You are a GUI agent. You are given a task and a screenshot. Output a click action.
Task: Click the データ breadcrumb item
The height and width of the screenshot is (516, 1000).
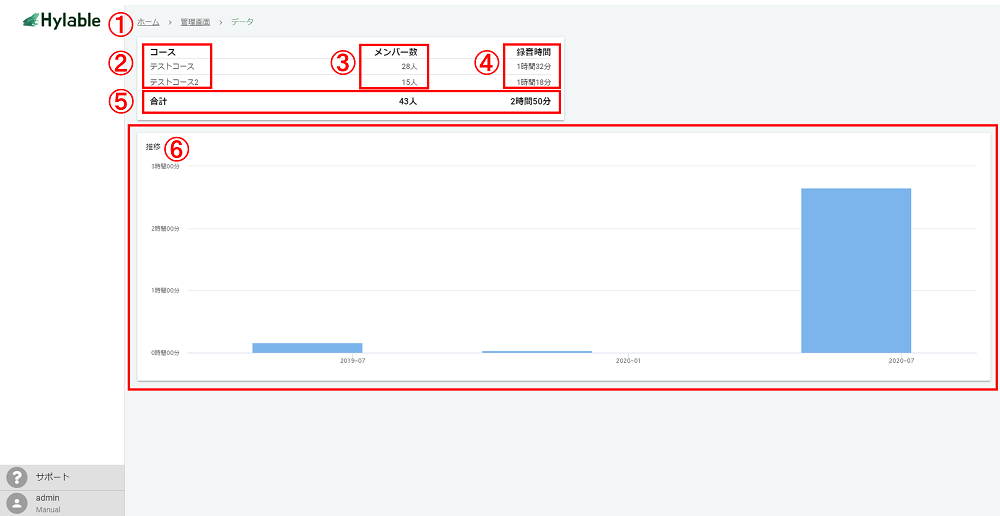click(x=242, y=21)
